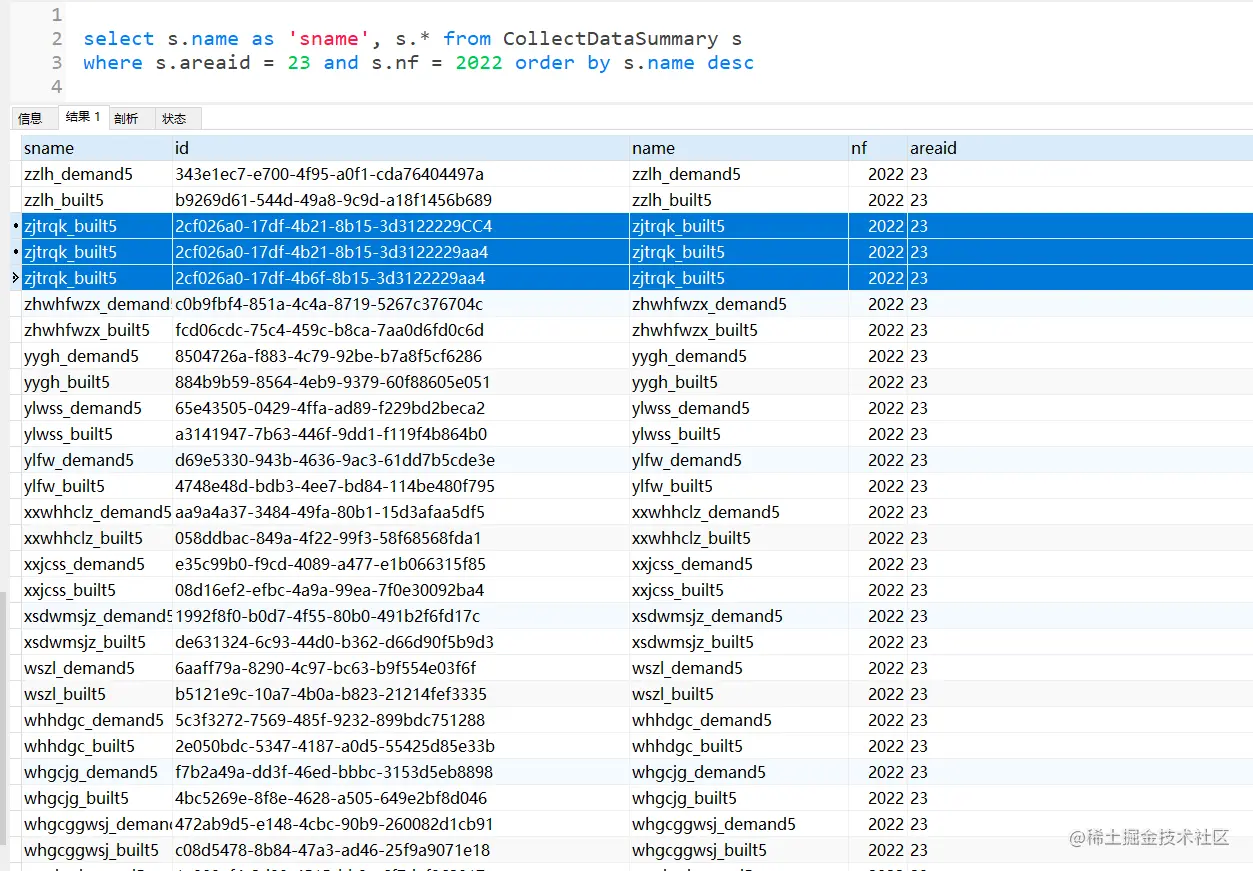Open the 状态 tab

175,118
